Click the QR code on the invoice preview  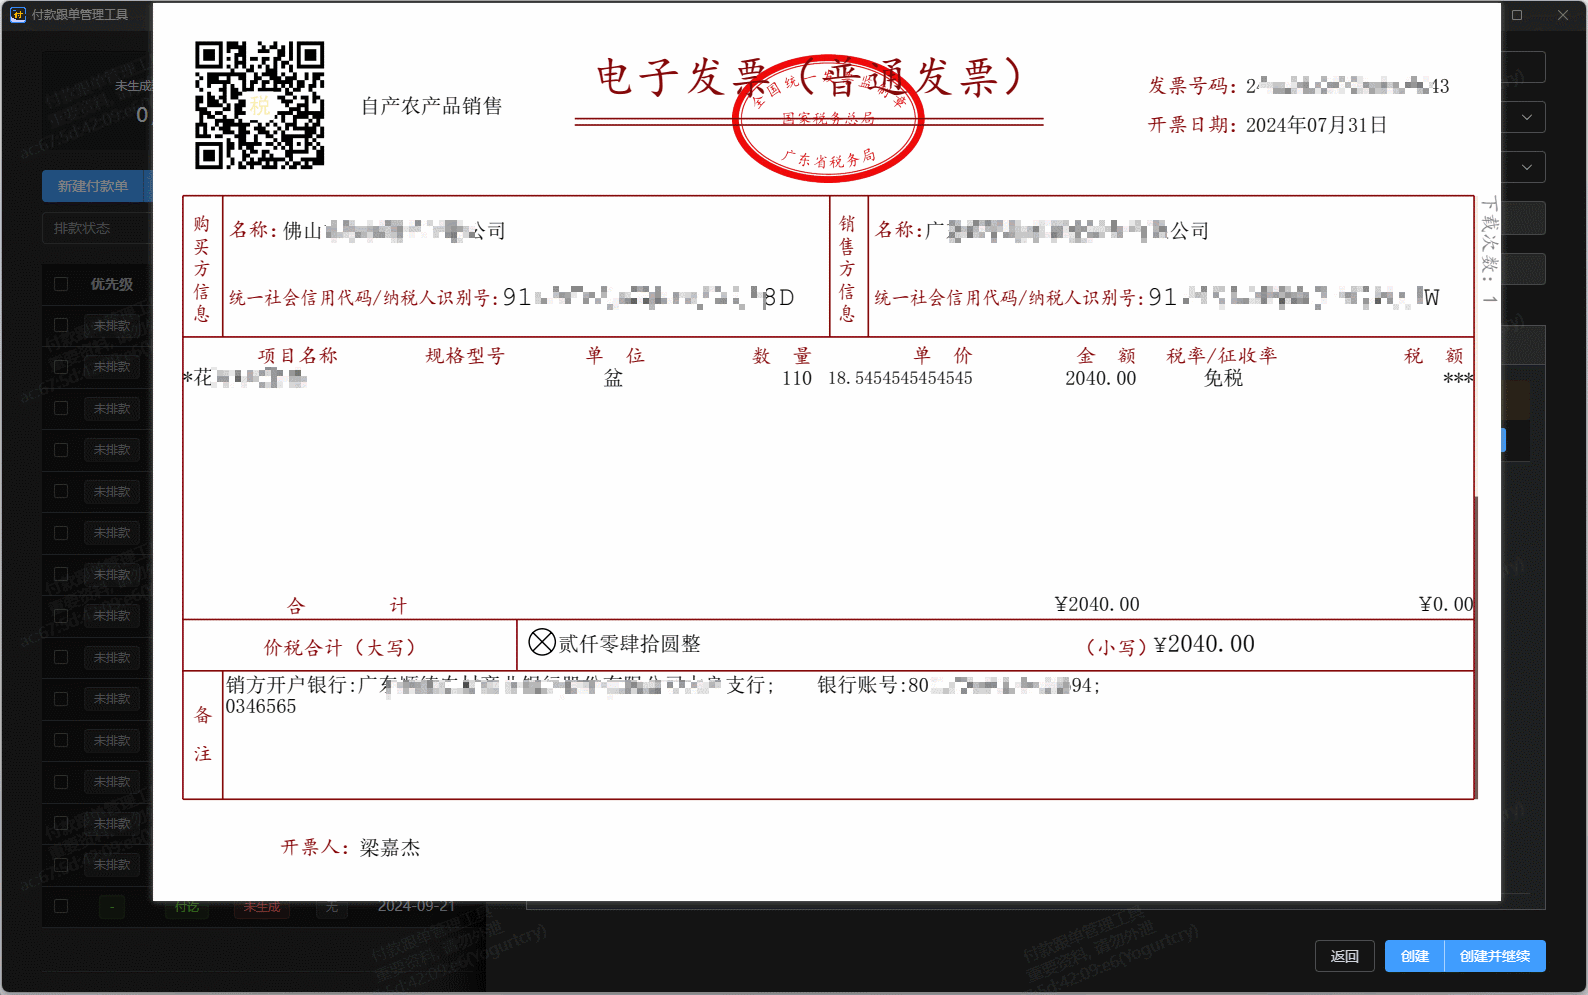click(260, 105)
